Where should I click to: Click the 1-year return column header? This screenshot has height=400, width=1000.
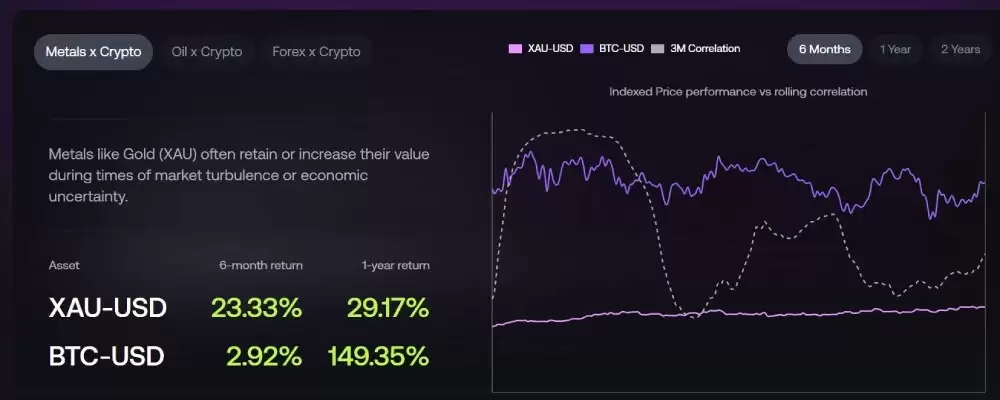click(395, 265)
